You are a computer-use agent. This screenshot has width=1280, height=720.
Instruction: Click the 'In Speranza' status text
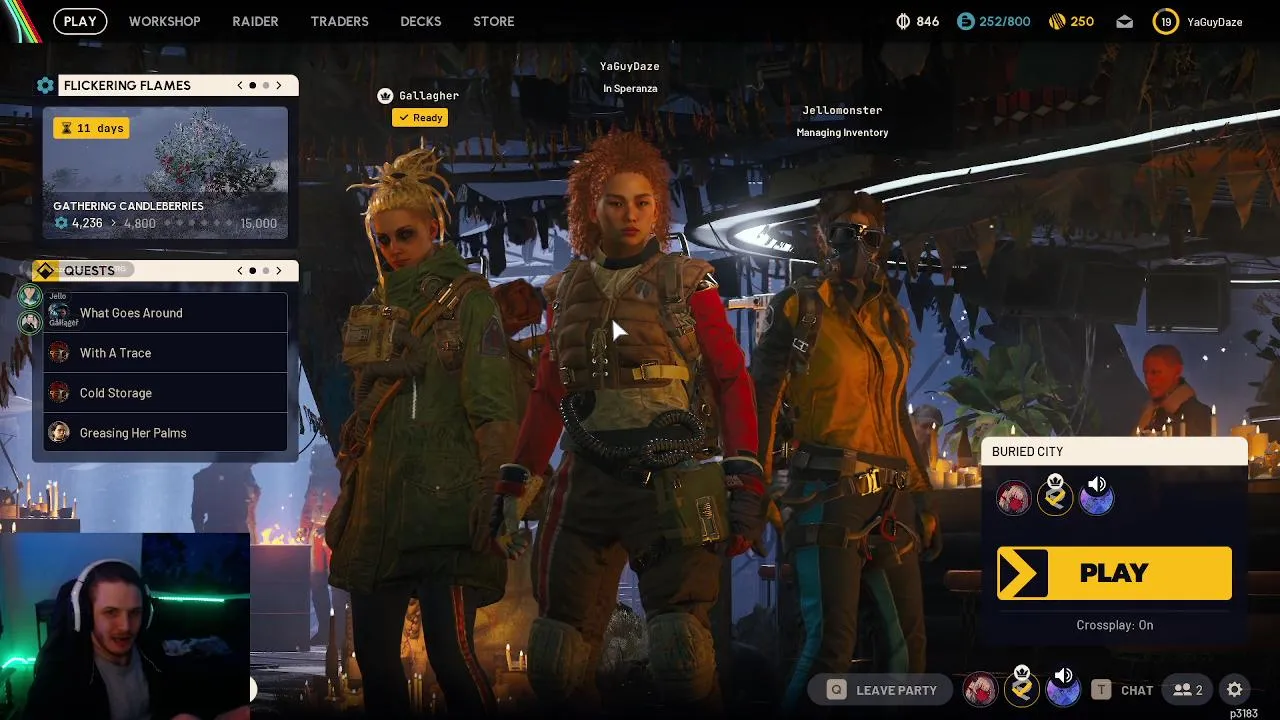[x=630, y=88]
